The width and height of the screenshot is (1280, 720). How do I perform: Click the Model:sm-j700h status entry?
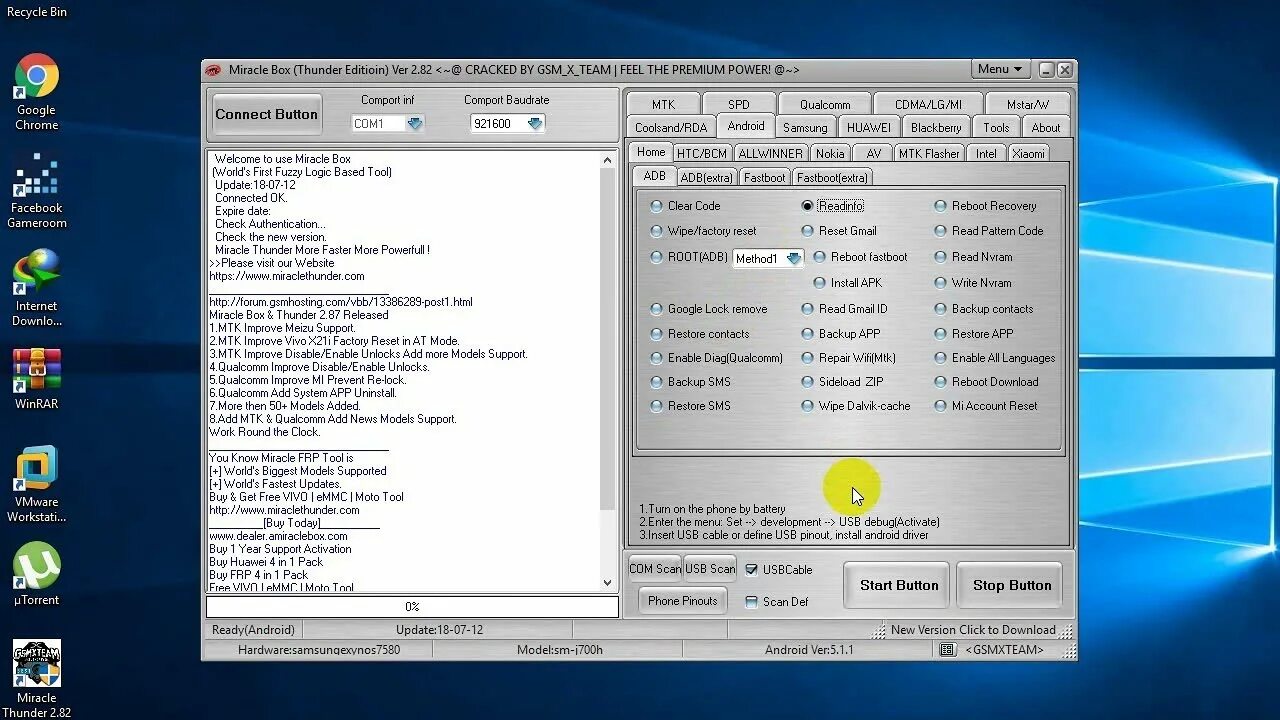559,650
